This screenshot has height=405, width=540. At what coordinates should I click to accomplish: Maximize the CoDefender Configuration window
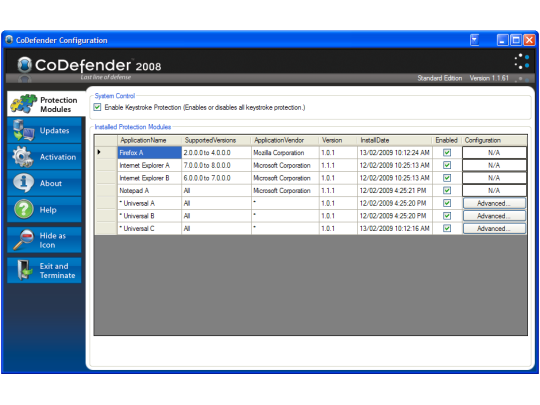tap(516, 40)
